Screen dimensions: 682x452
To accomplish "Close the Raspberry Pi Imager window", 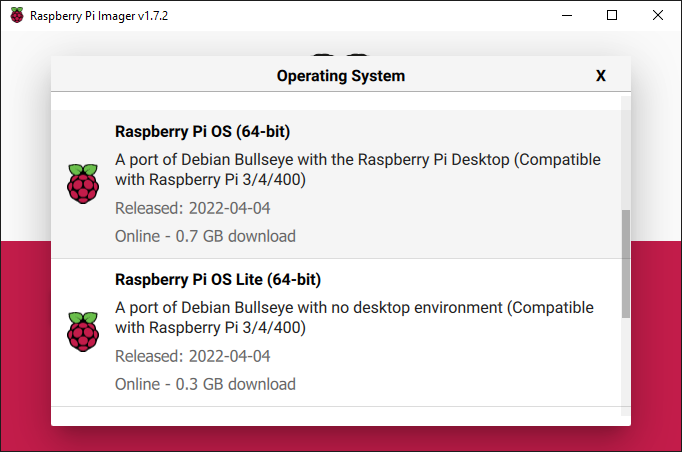I will (658, 15).
